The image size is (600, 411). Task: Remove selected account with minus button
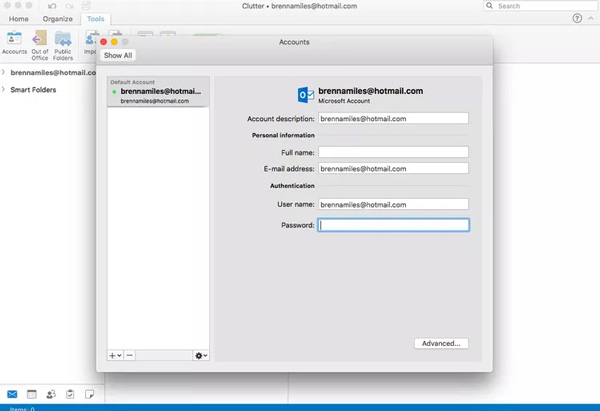[x=130, y=356]
